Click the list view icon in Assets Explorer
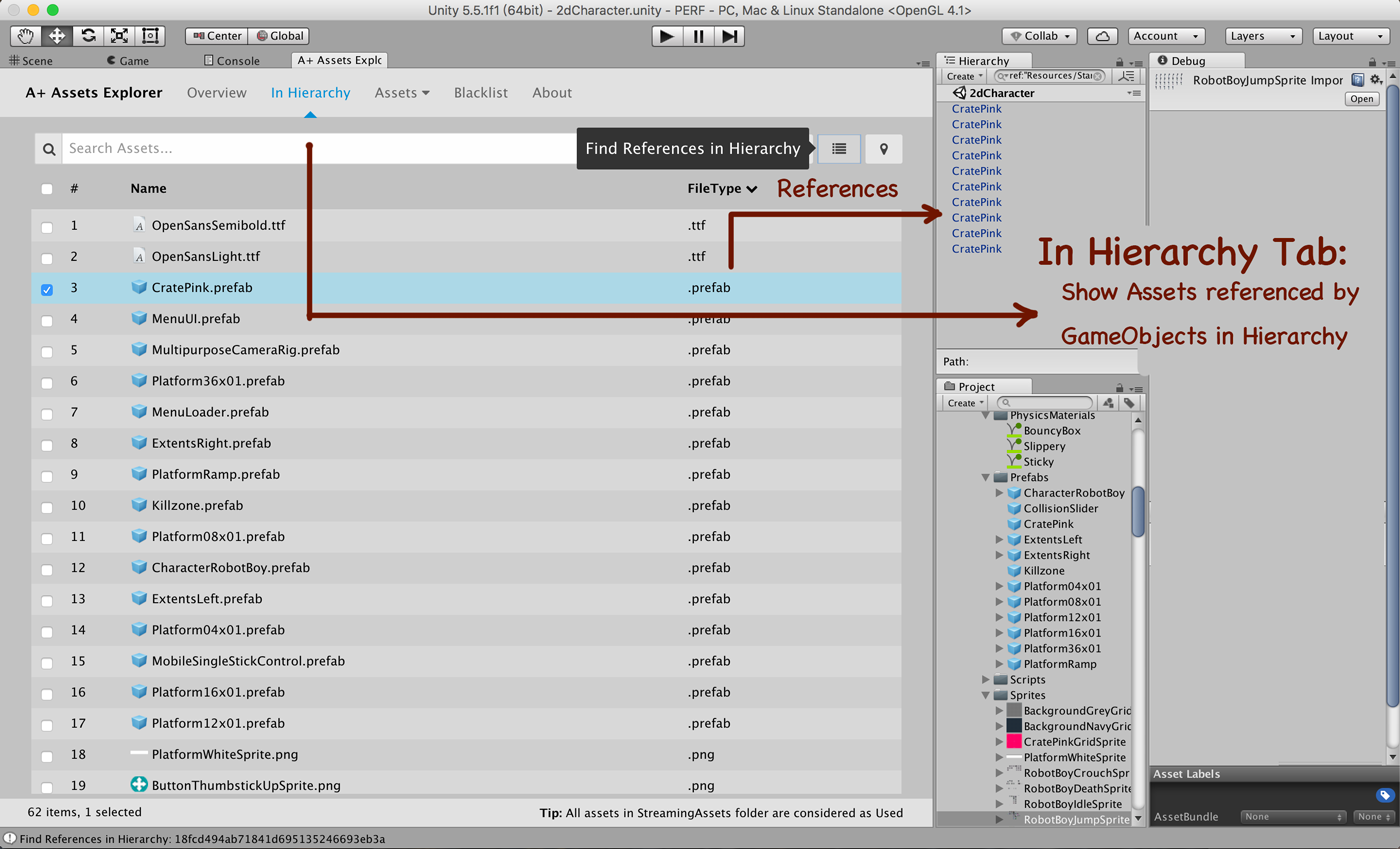Screen dimensions: 1400x849 click(839, 148)
